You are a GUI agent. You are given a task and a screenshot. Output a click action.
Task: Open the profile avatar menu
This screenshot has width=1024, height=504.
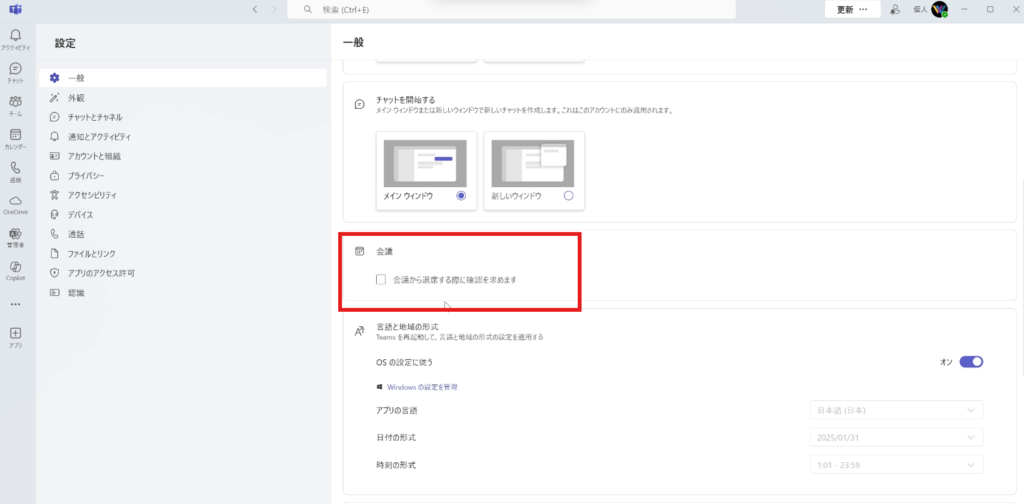(939, 9)
